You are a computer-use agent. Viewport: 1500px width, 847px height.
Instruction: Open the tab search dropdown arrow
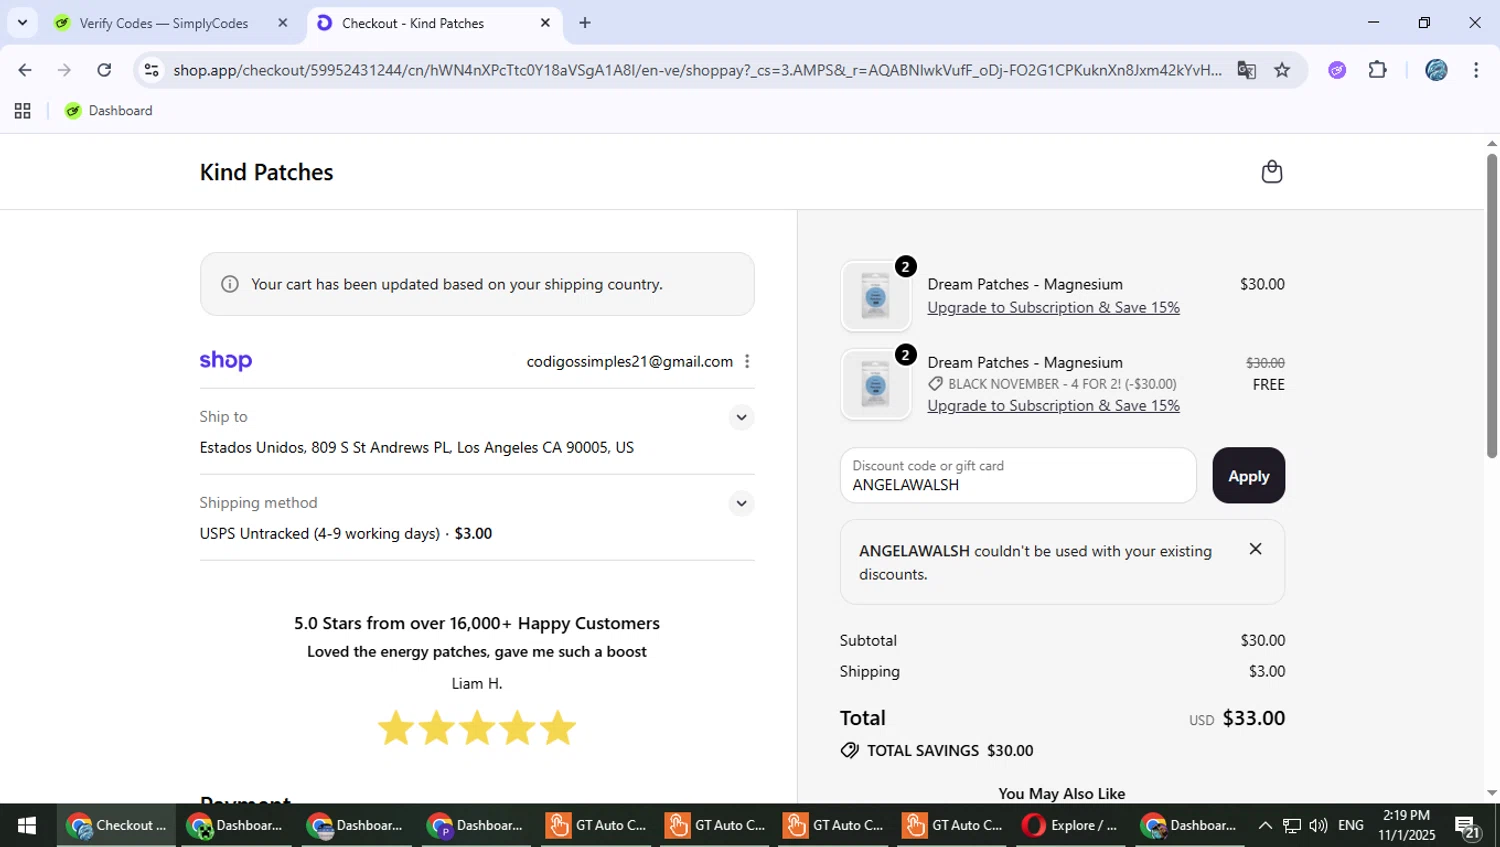[x=22, y=23]
